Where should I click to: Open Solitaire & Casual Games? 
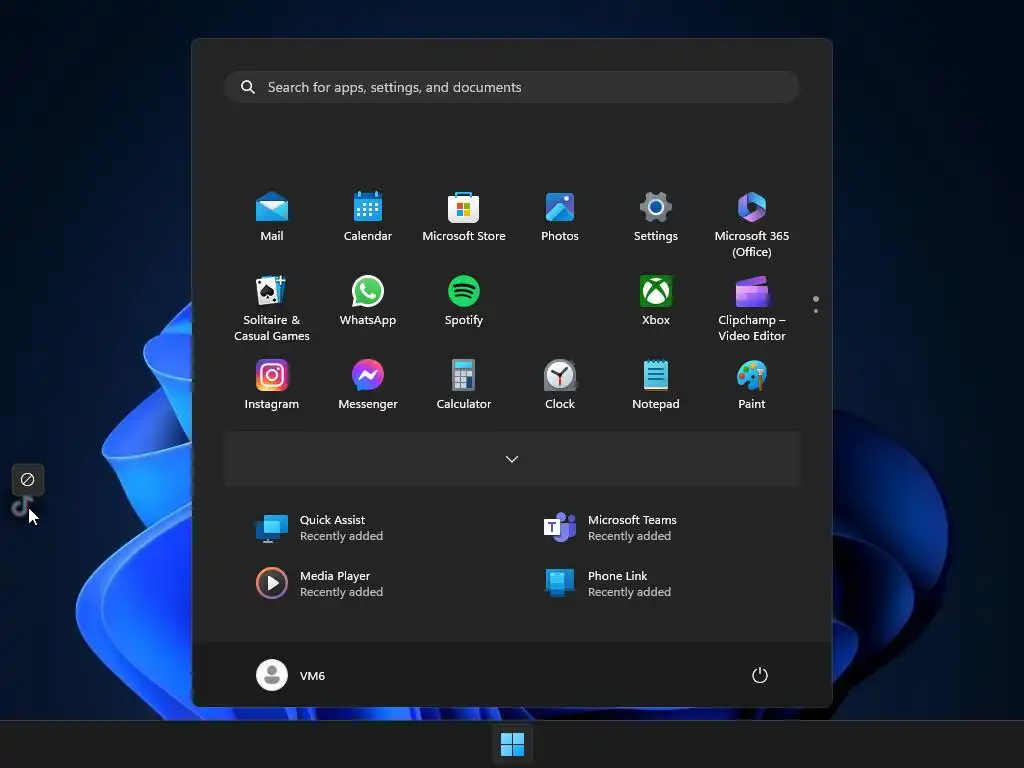tap(272, 308)
